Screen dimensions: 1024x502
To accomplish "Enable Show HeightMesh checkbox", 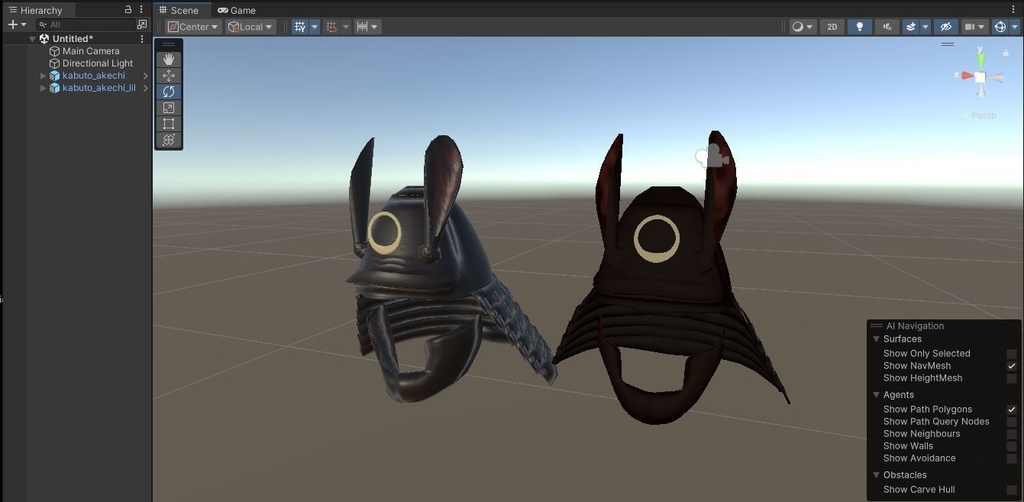I will pyautogui.click(x=1012, y=379).
